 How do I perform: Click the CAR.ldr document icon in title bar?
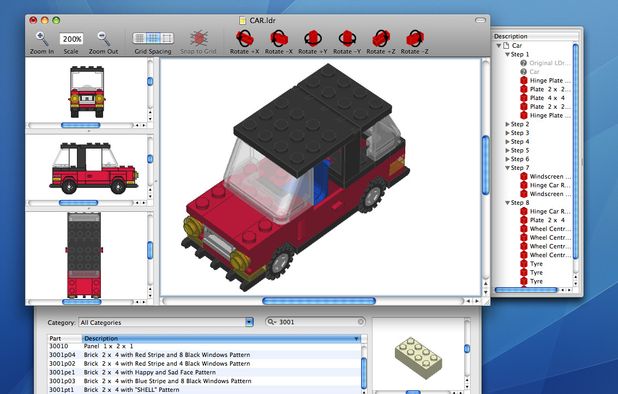243,20
